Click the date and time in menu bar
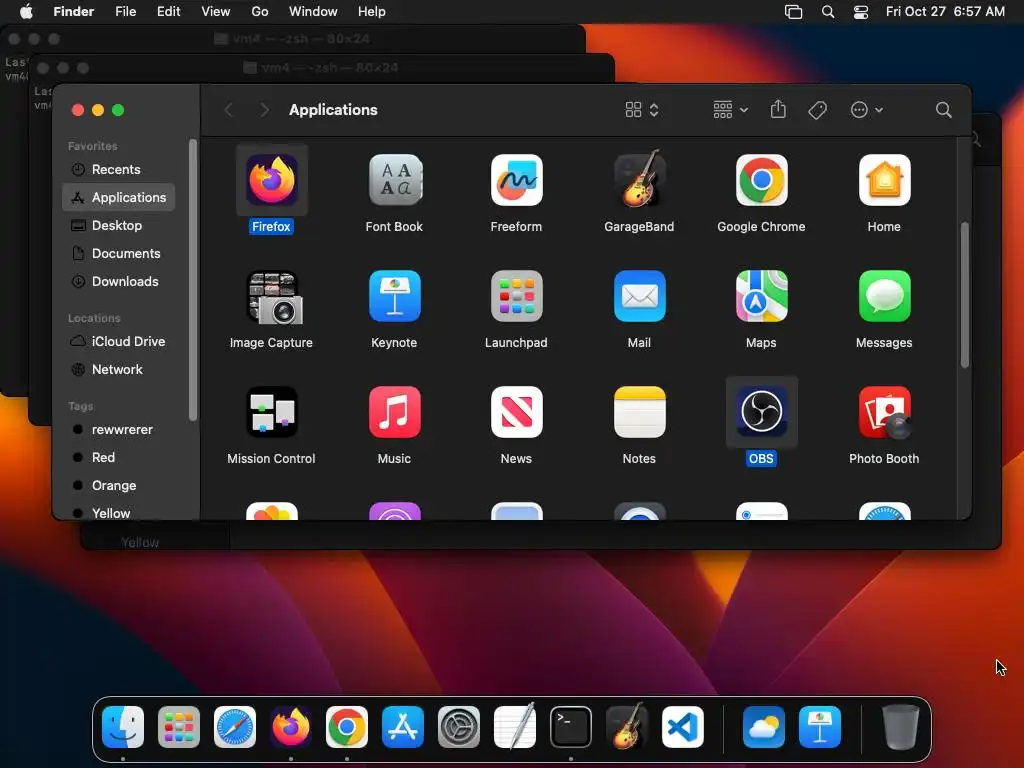 (945, 11)
